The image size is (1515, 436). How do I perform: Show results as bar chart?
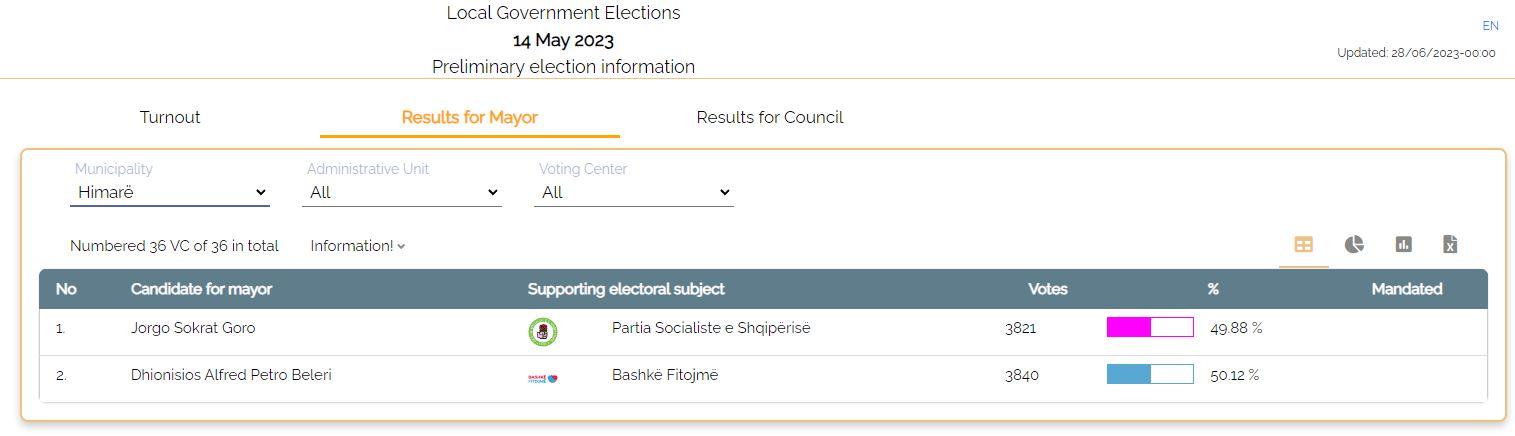(1403, 245)
